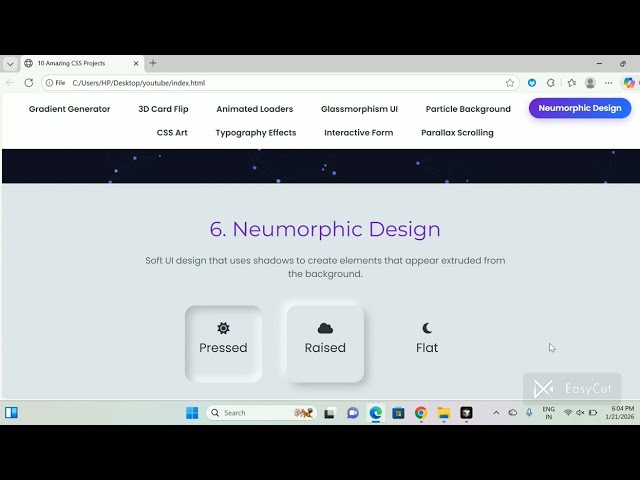Close the 10 Amazing CSS Projects tab
The height and width of the screenshot is (480, 640).
pyautogui.click(x=136, y=63)
